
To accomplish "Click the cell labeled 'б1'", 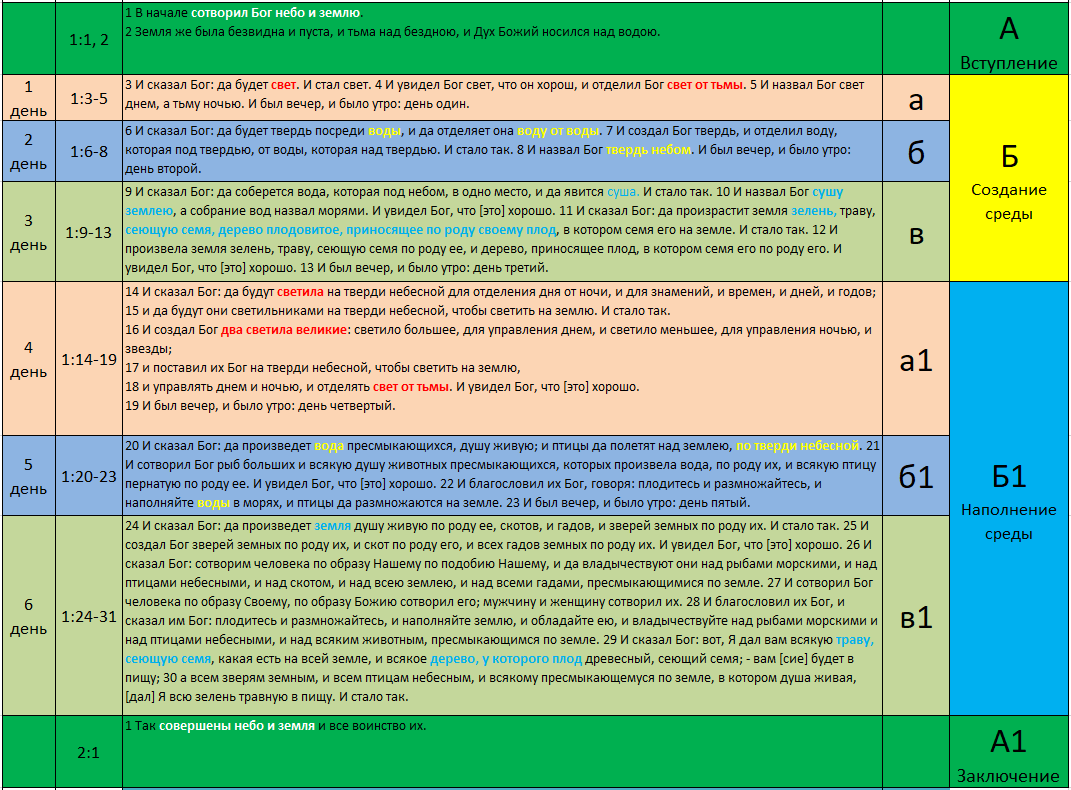I will tap(915, 476).
